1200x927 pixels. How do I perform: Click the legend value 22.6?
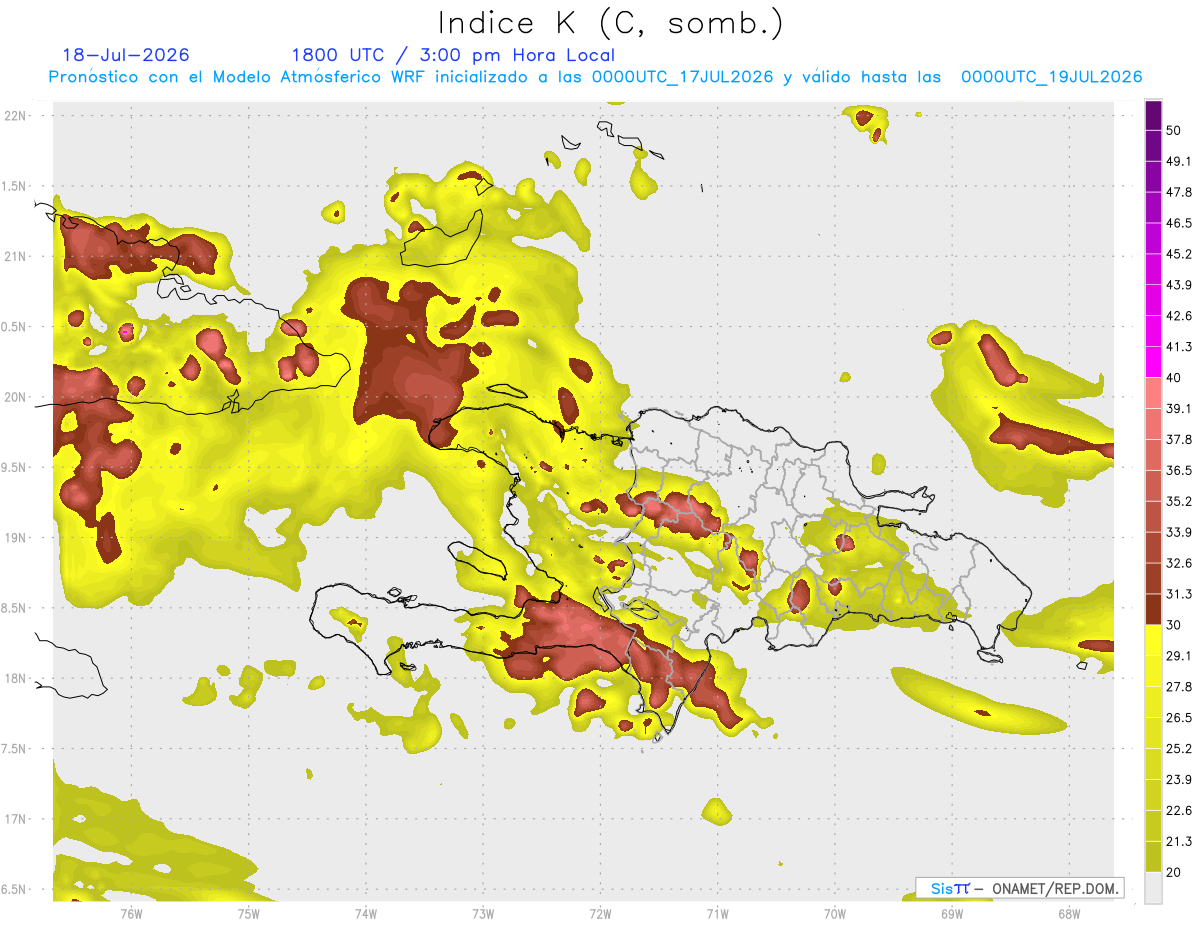[1180, 810]
